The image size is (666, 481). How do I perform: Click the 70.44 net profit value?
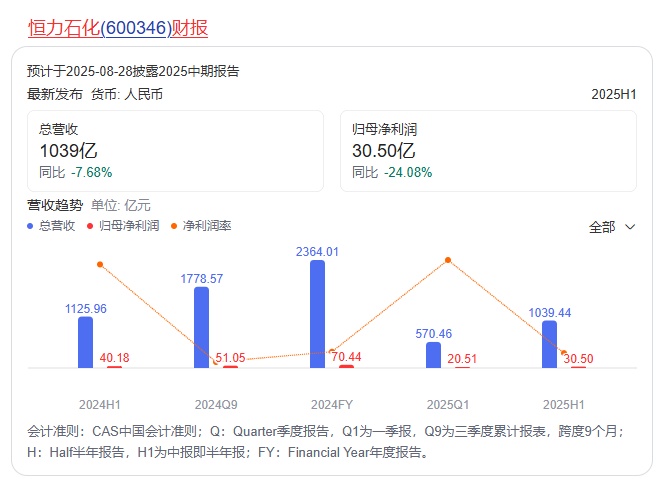(346, 357)
